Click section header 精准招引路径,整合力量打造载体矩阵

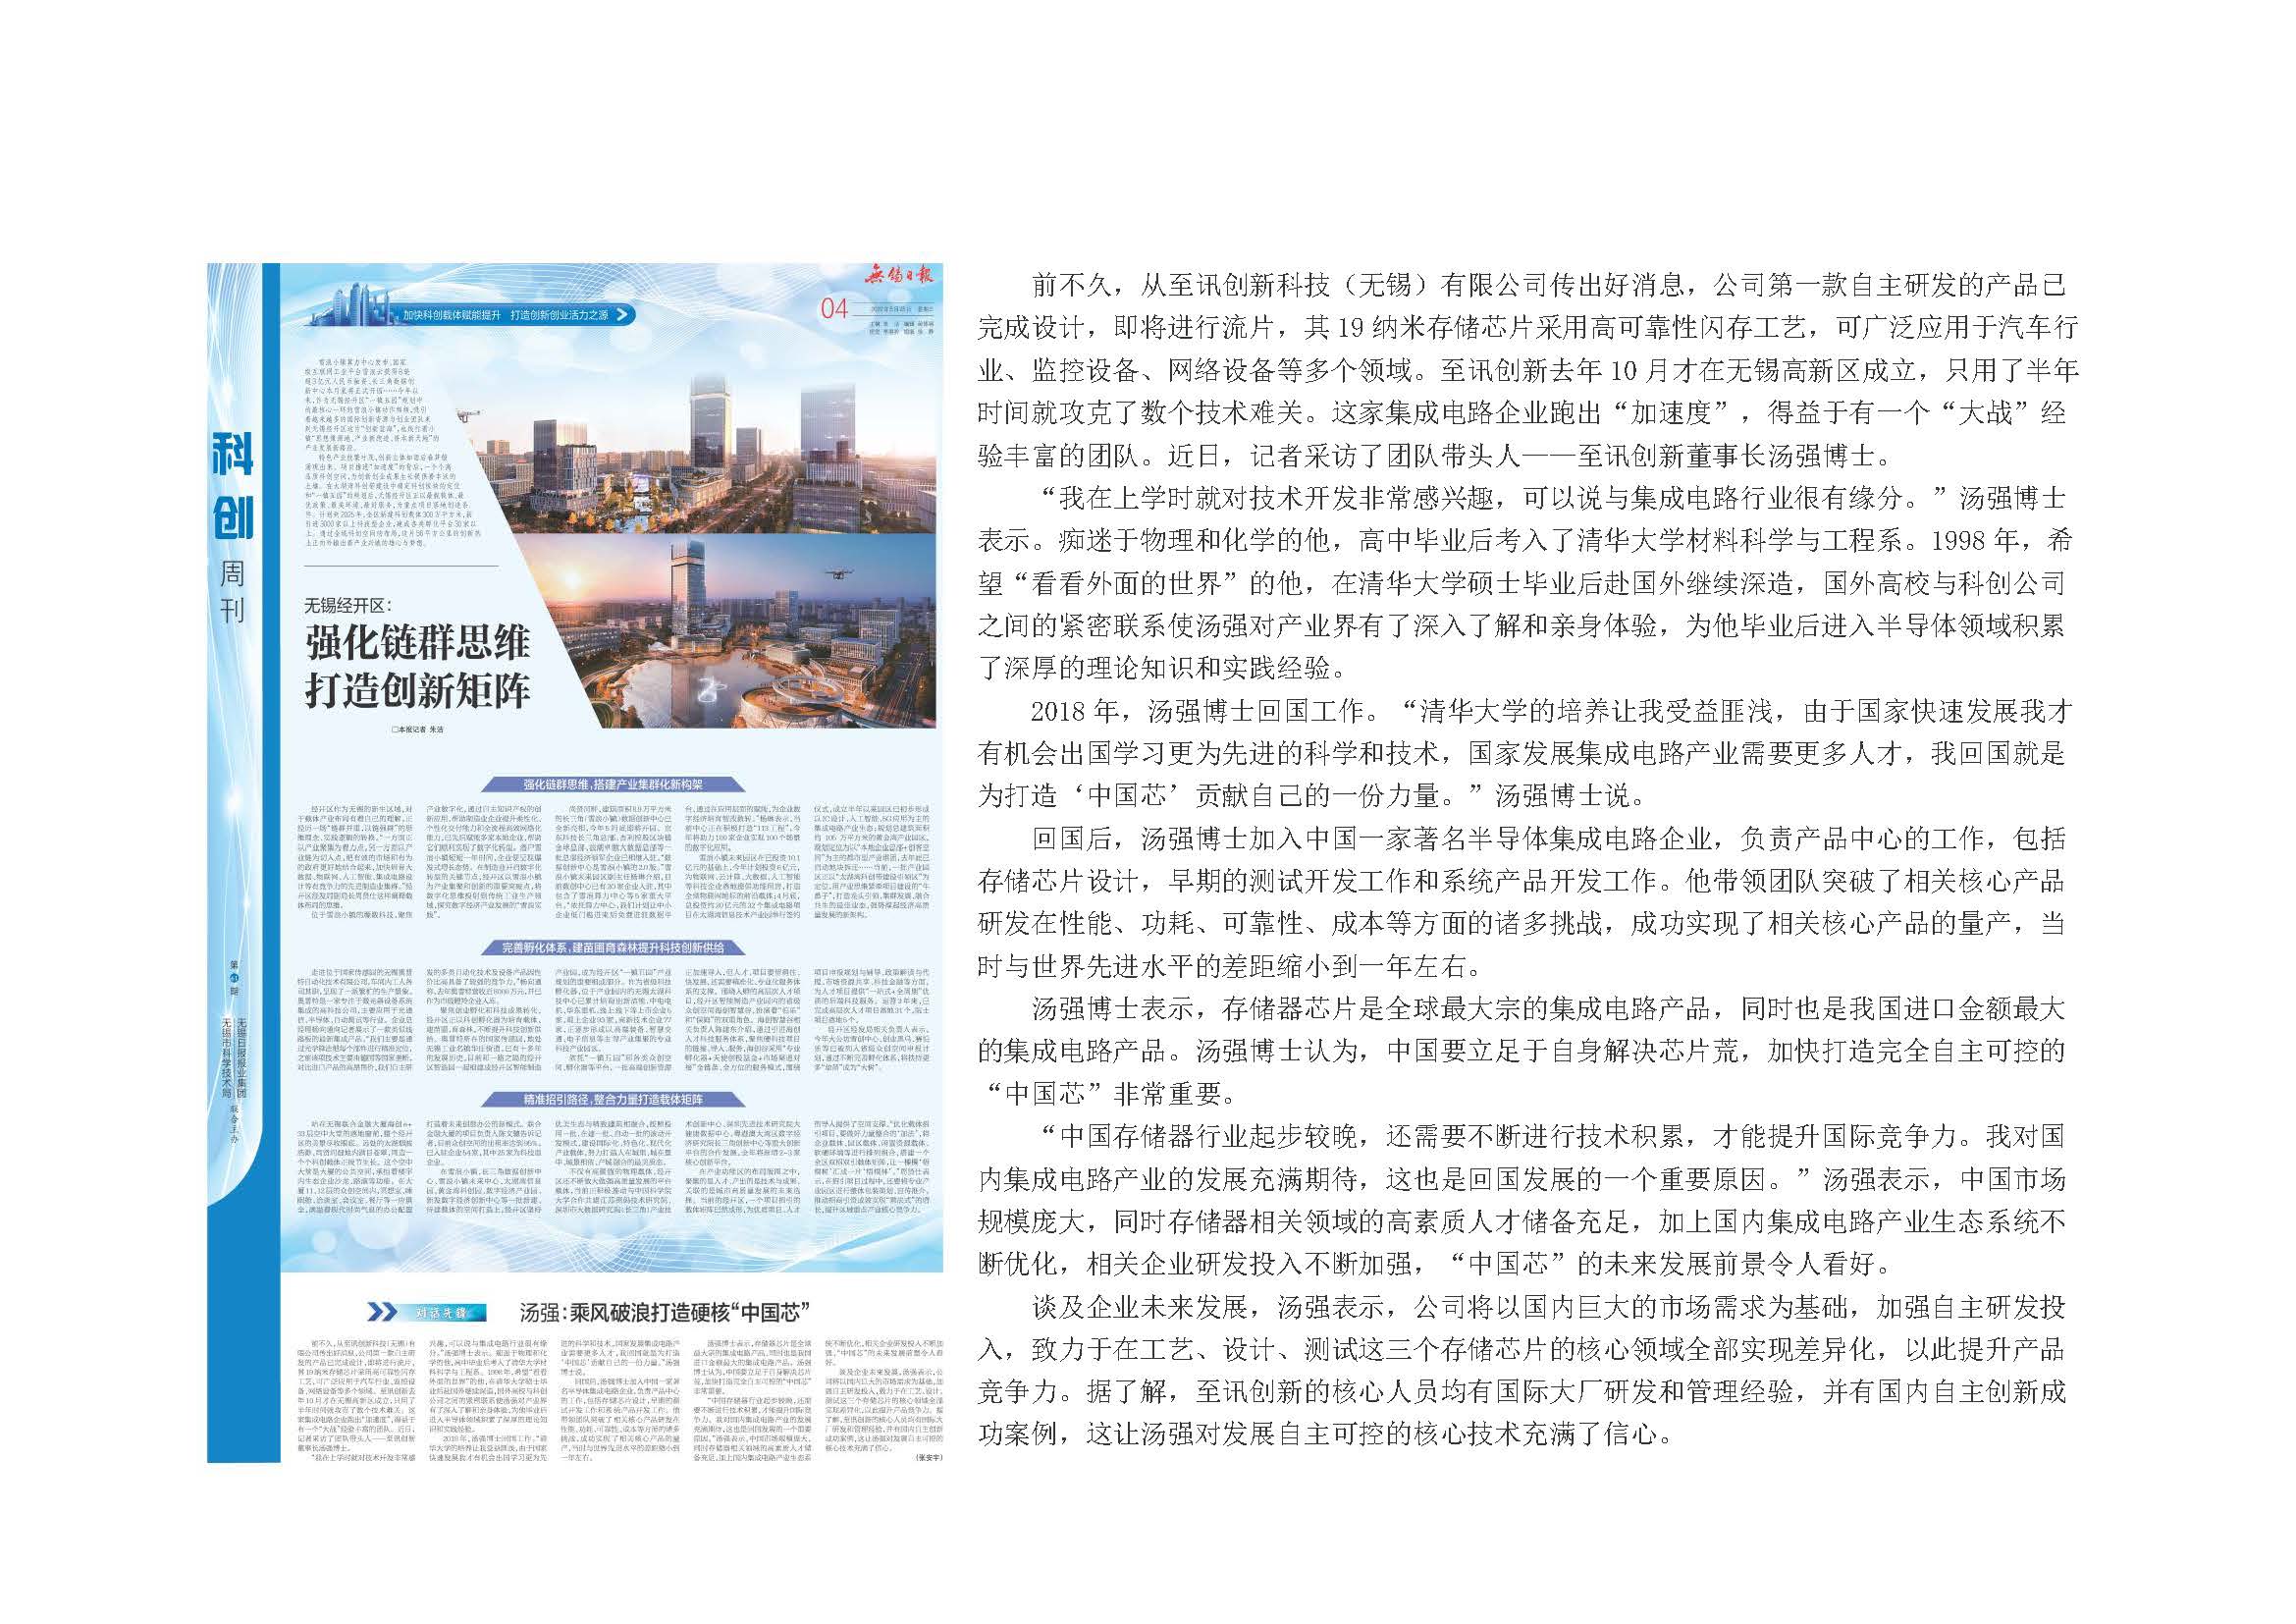click(x=614, y=1098)
